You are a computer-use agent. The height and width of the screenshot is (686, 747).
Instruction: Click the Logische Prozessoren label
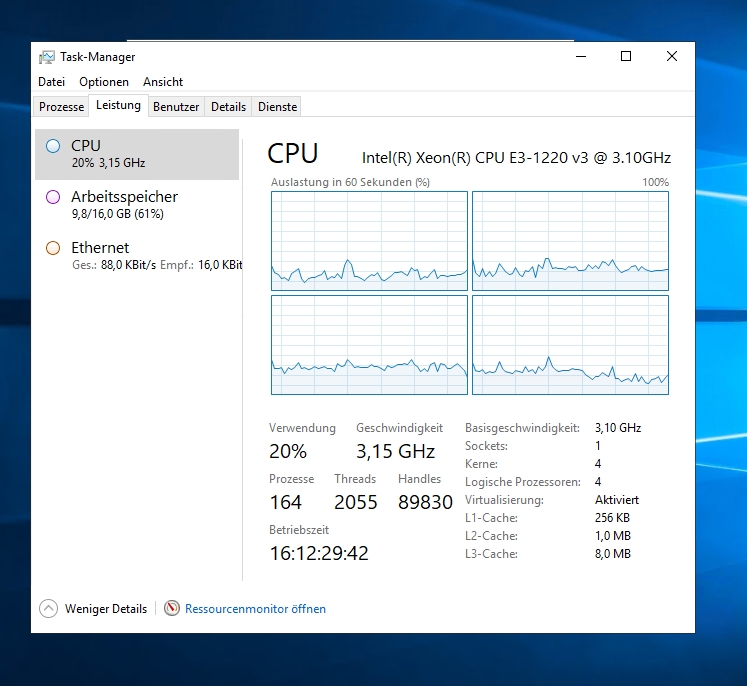[523, 482]
